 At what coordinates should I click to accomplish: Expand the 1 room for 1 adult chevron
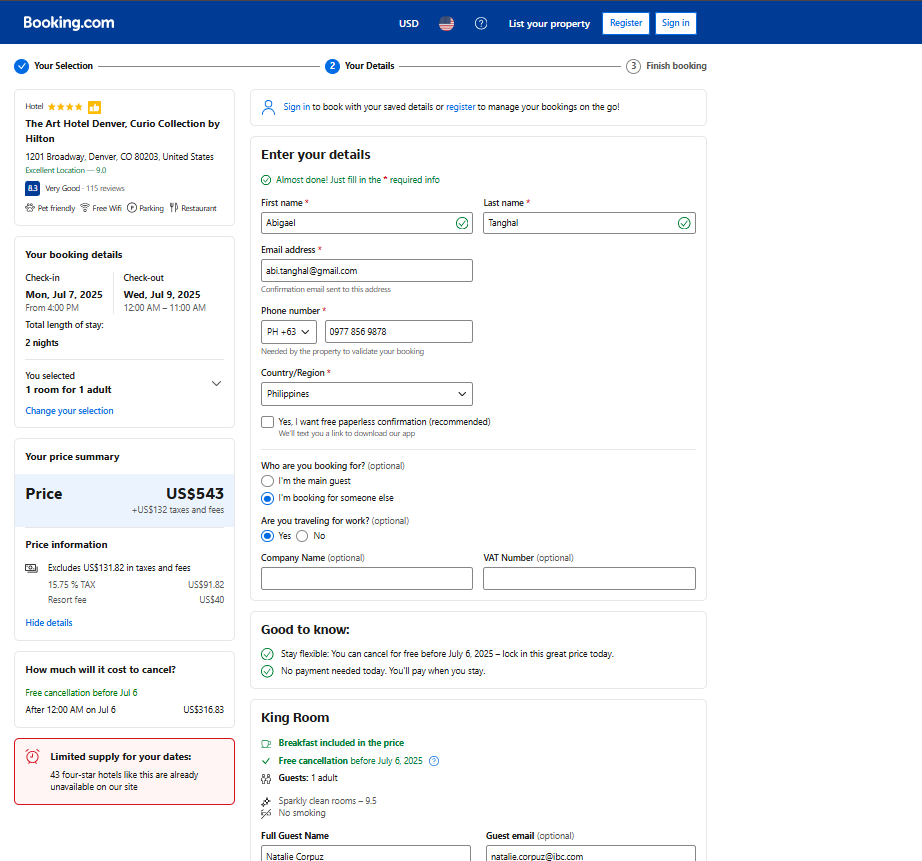216,383
